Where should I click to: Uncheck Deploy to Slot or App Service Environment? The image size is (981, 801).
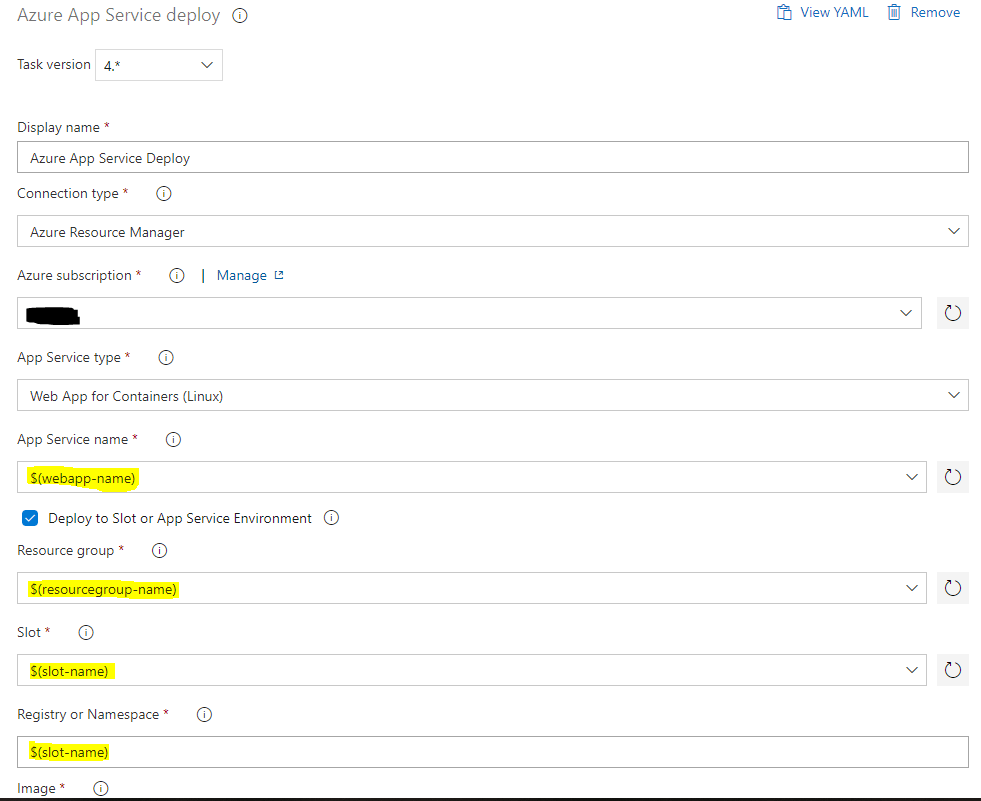tap(30, 518)
